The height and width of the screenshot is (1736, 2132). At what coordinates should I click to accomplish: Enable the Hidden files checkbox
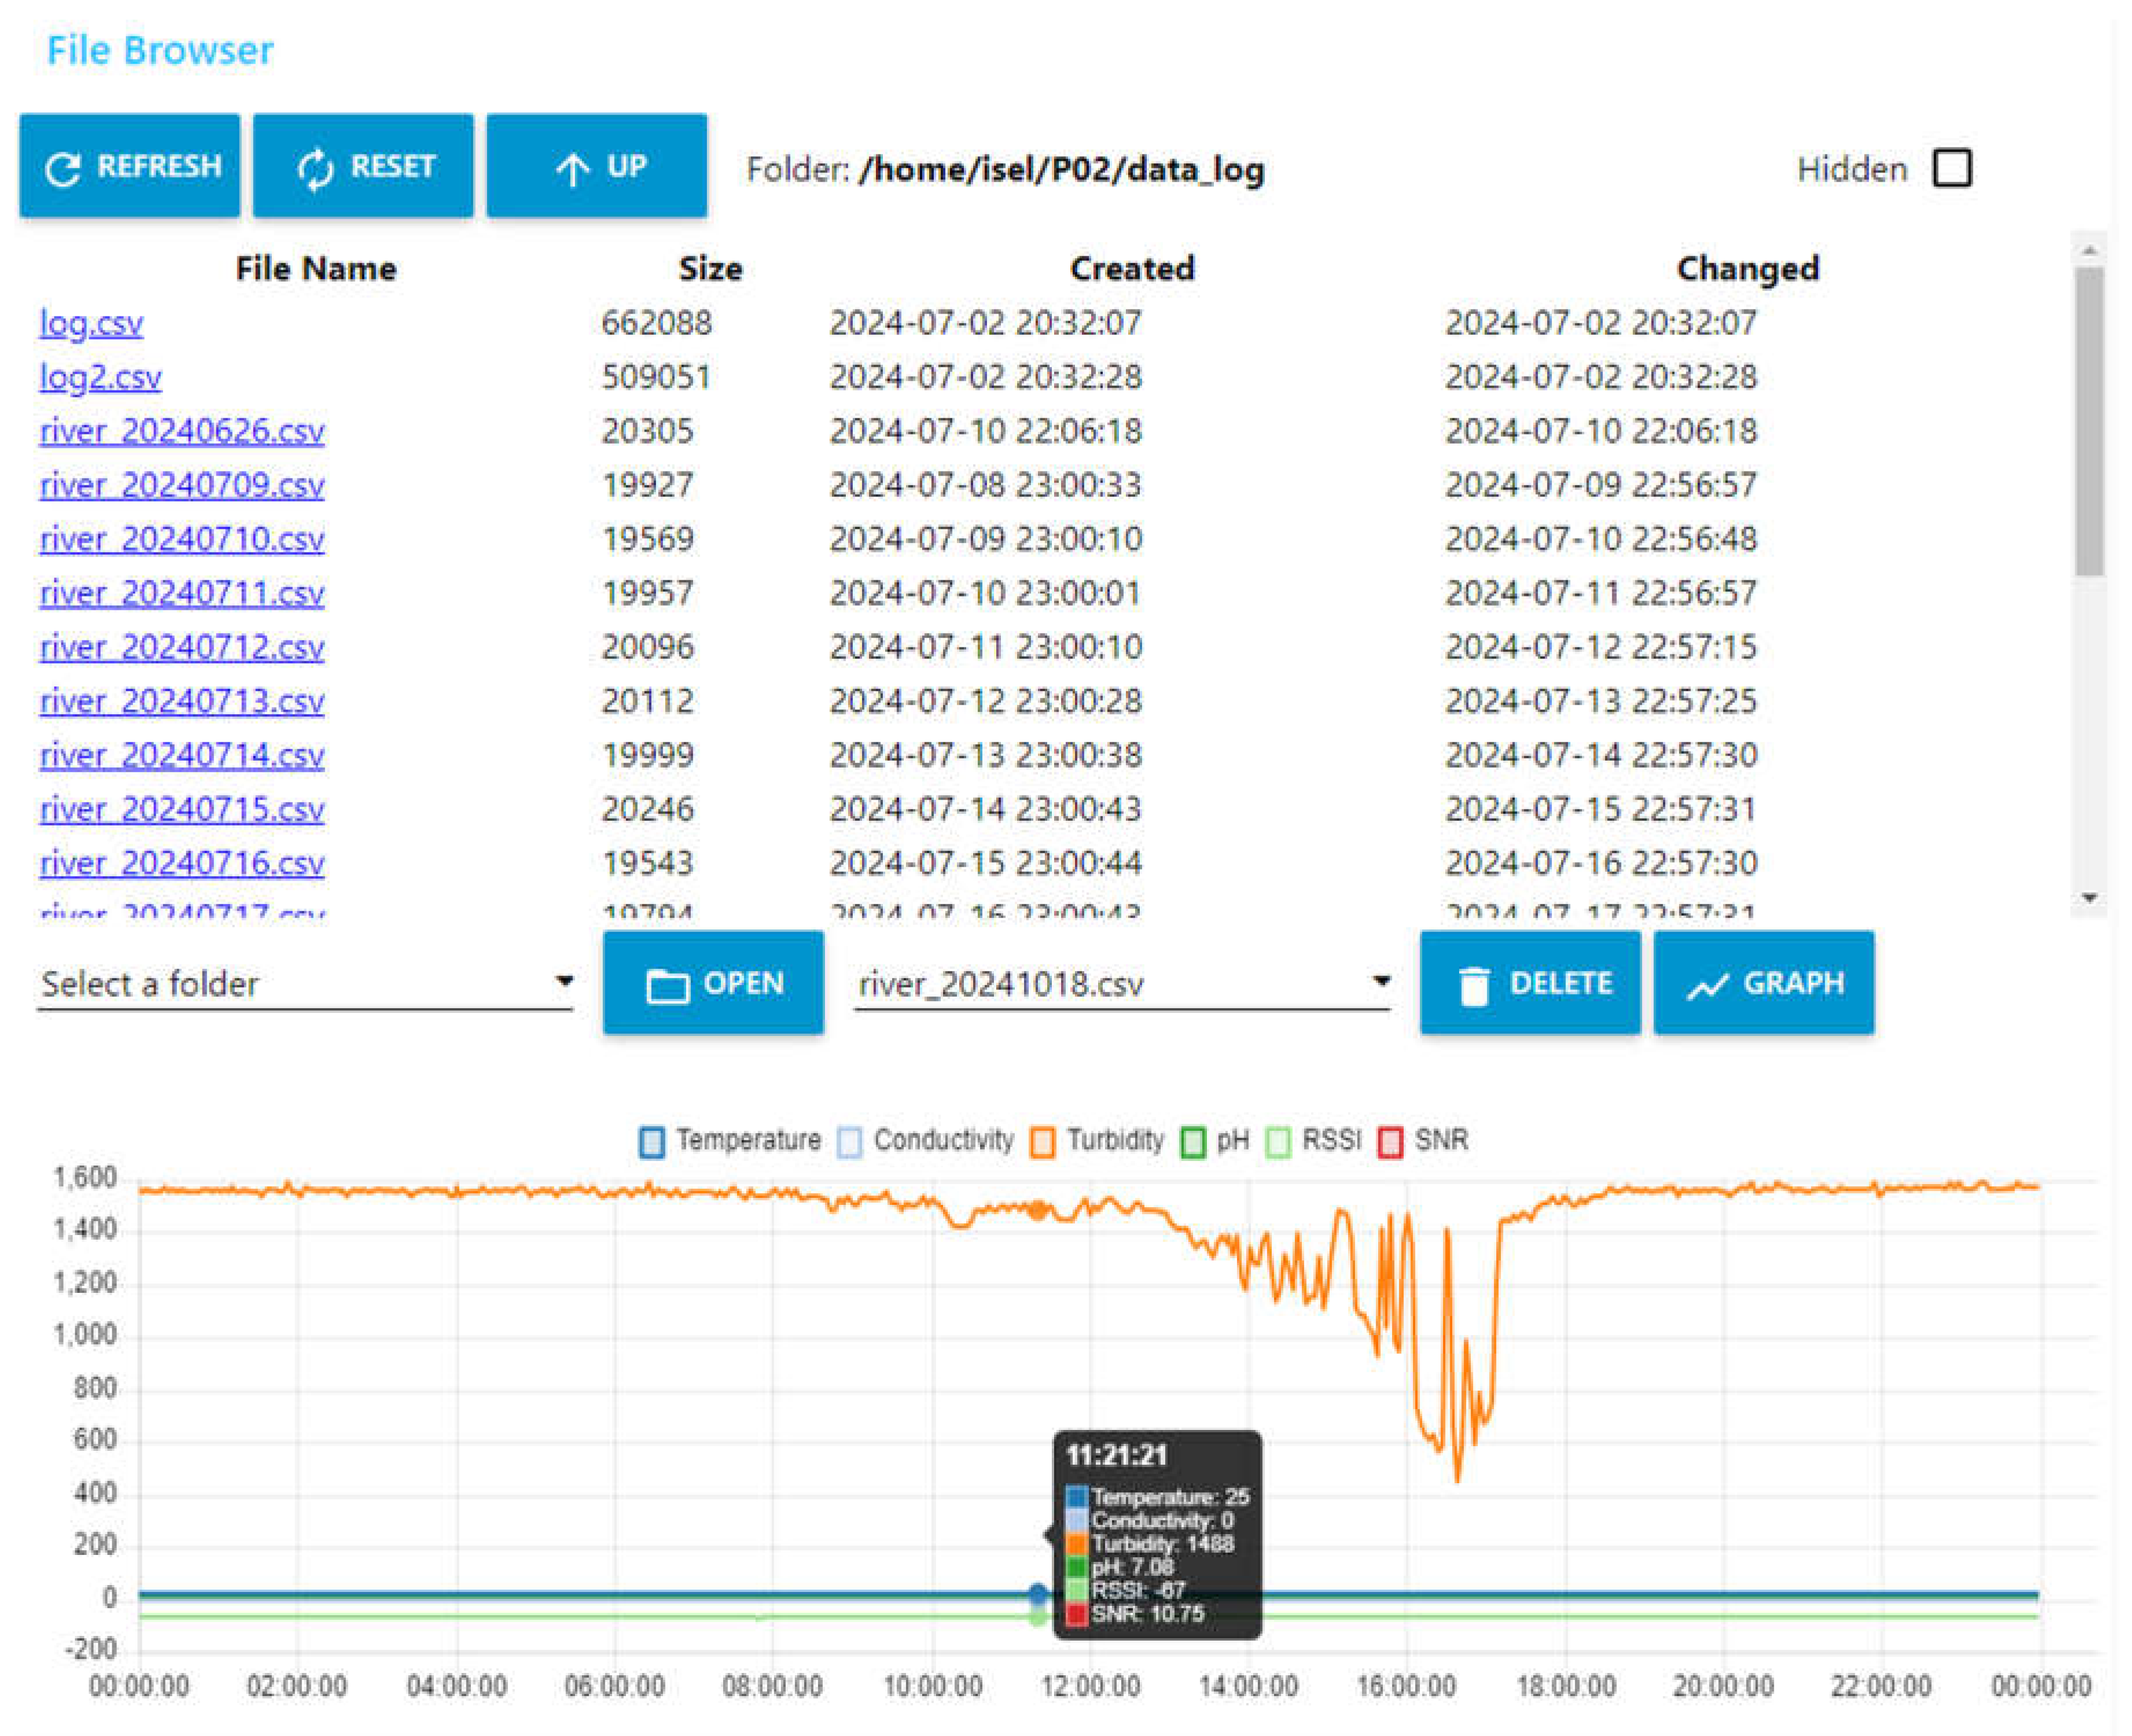[1951, 168]
